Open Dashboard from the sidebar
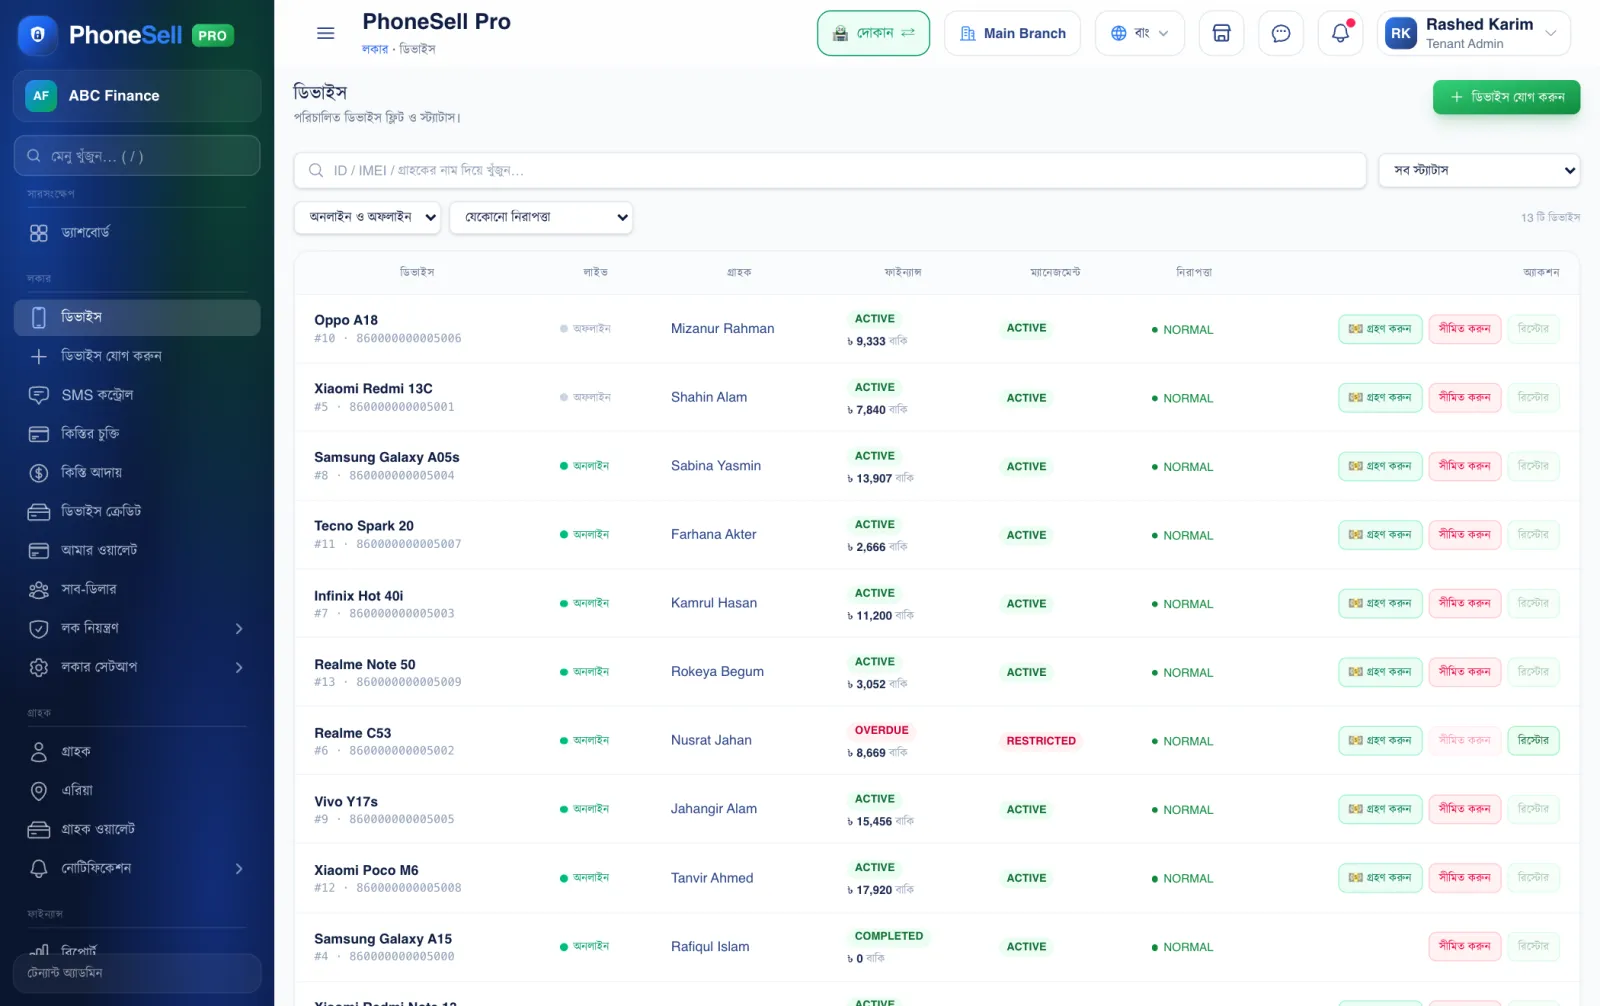Image resolution: width=1600 pixels, height=1006 pixels. (x=137, y=233)
